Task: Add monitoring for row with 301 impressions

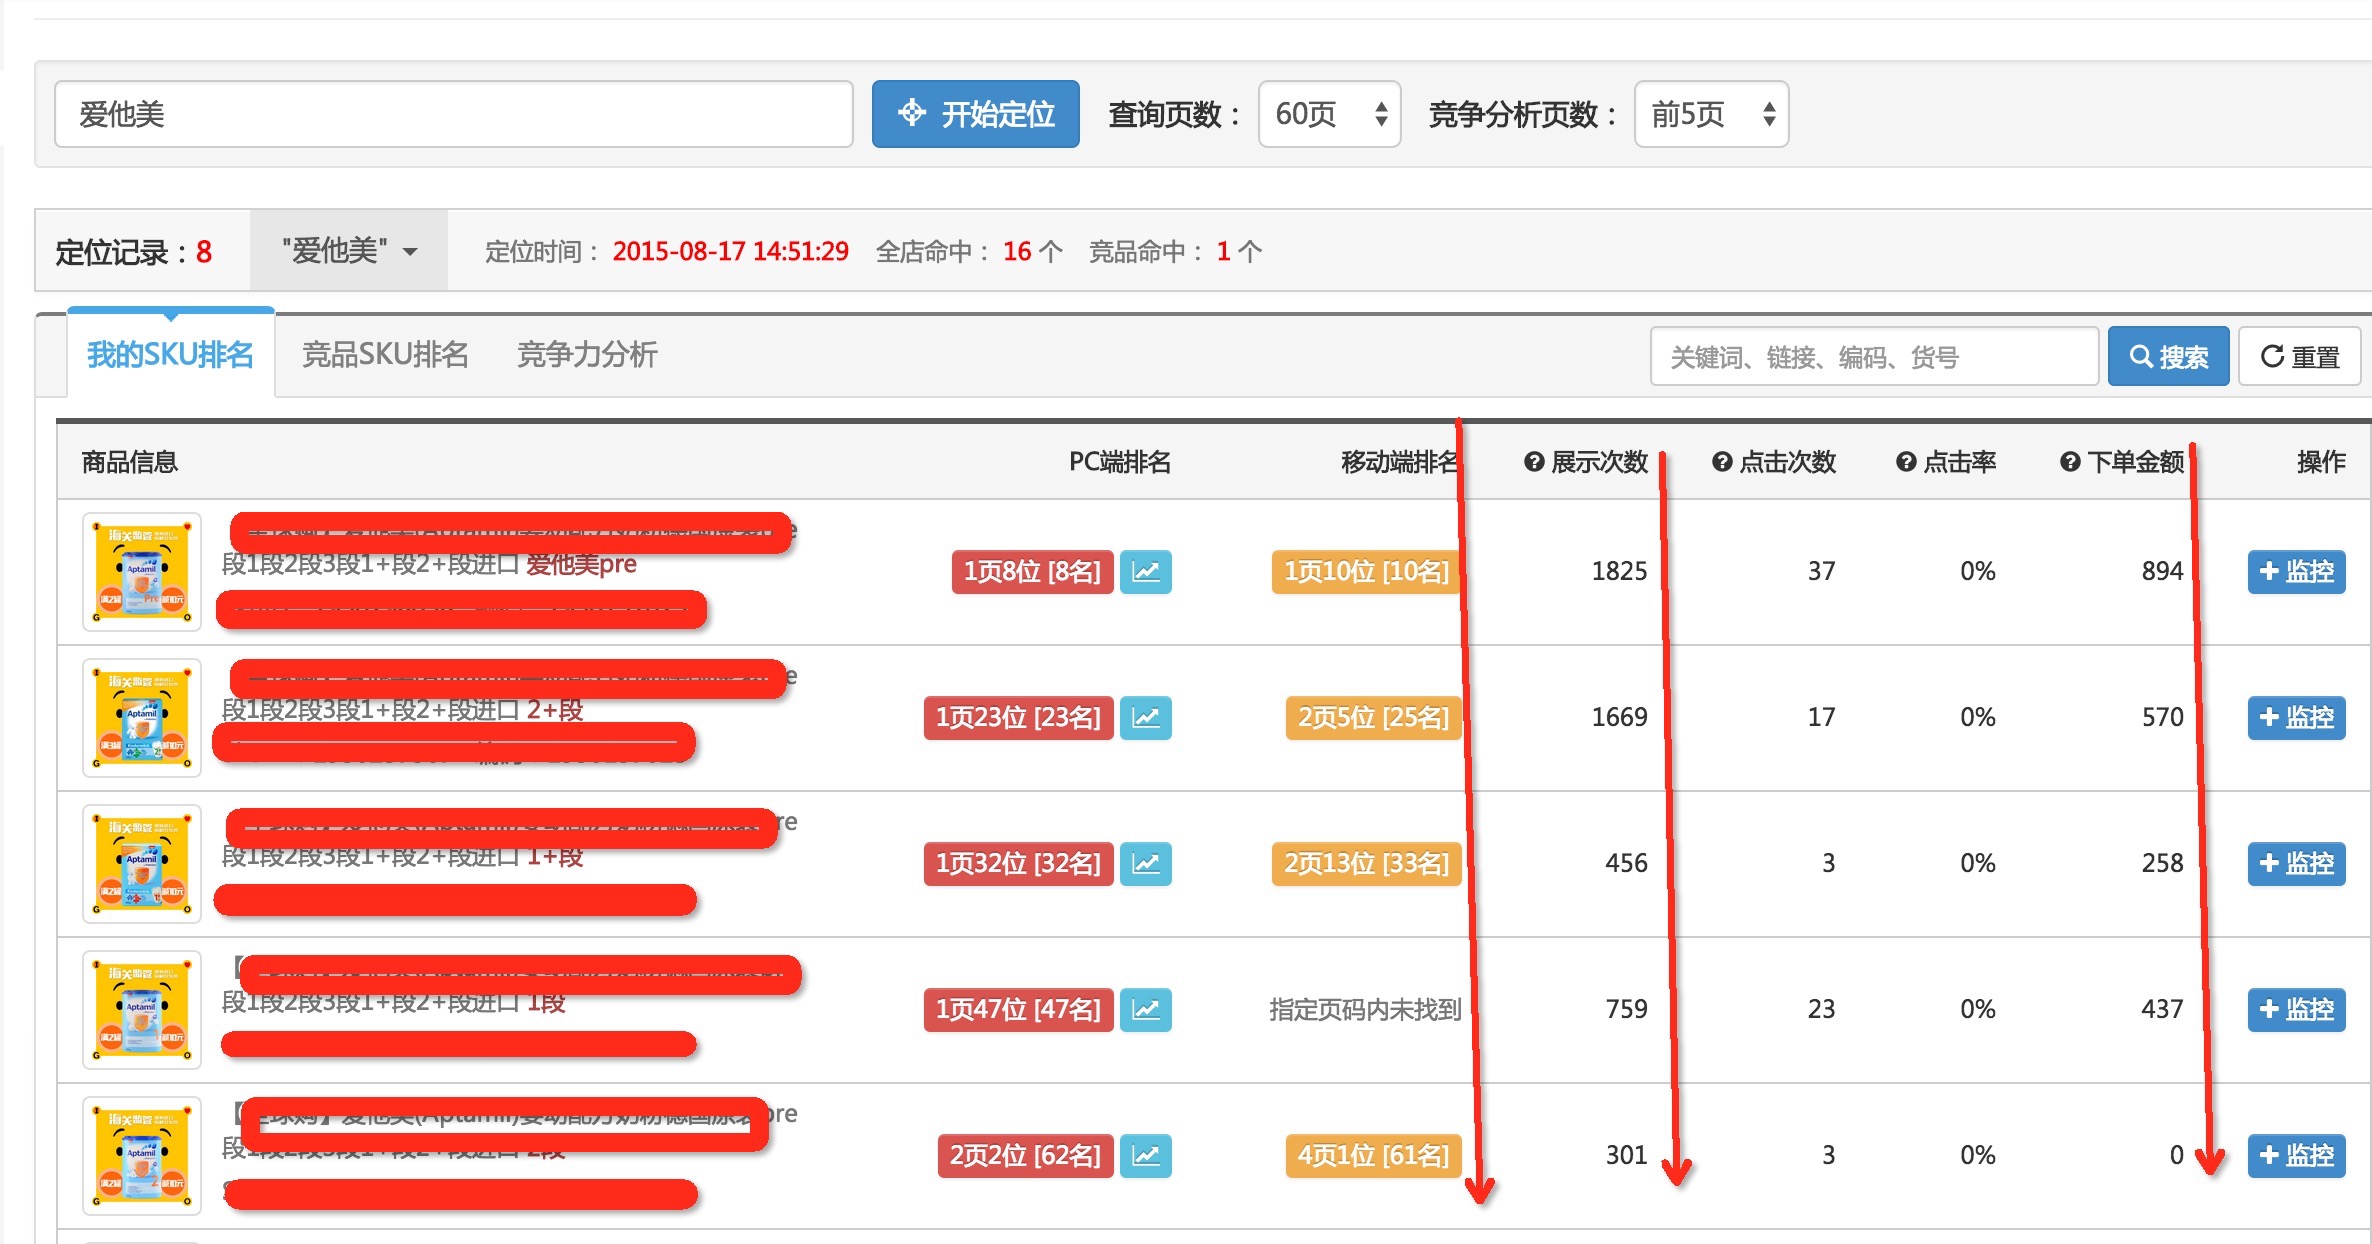Action: (x=2296, y=1156)
